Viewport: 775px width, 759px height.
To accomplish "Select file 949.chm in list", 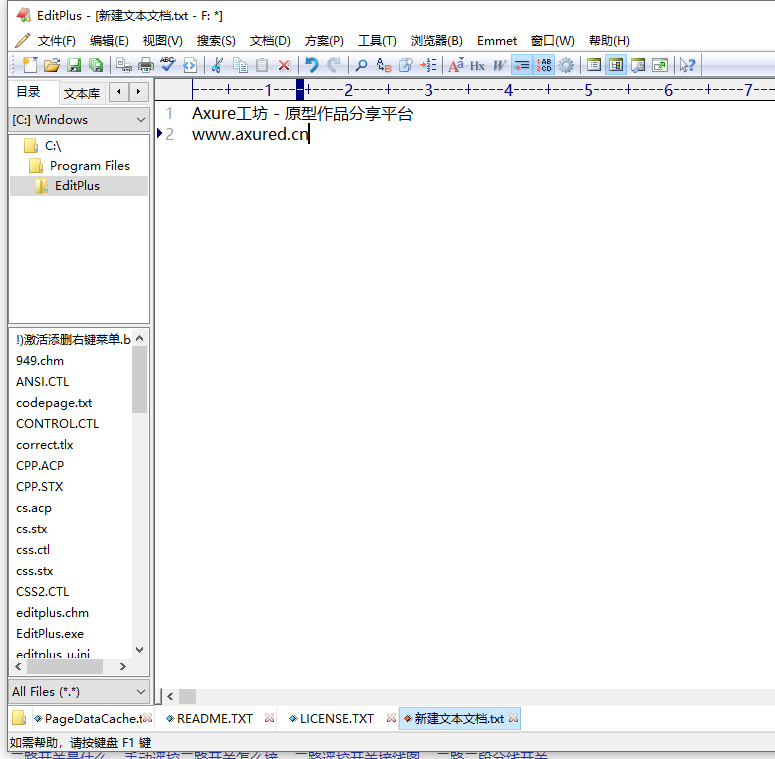I will click(40, 361).
